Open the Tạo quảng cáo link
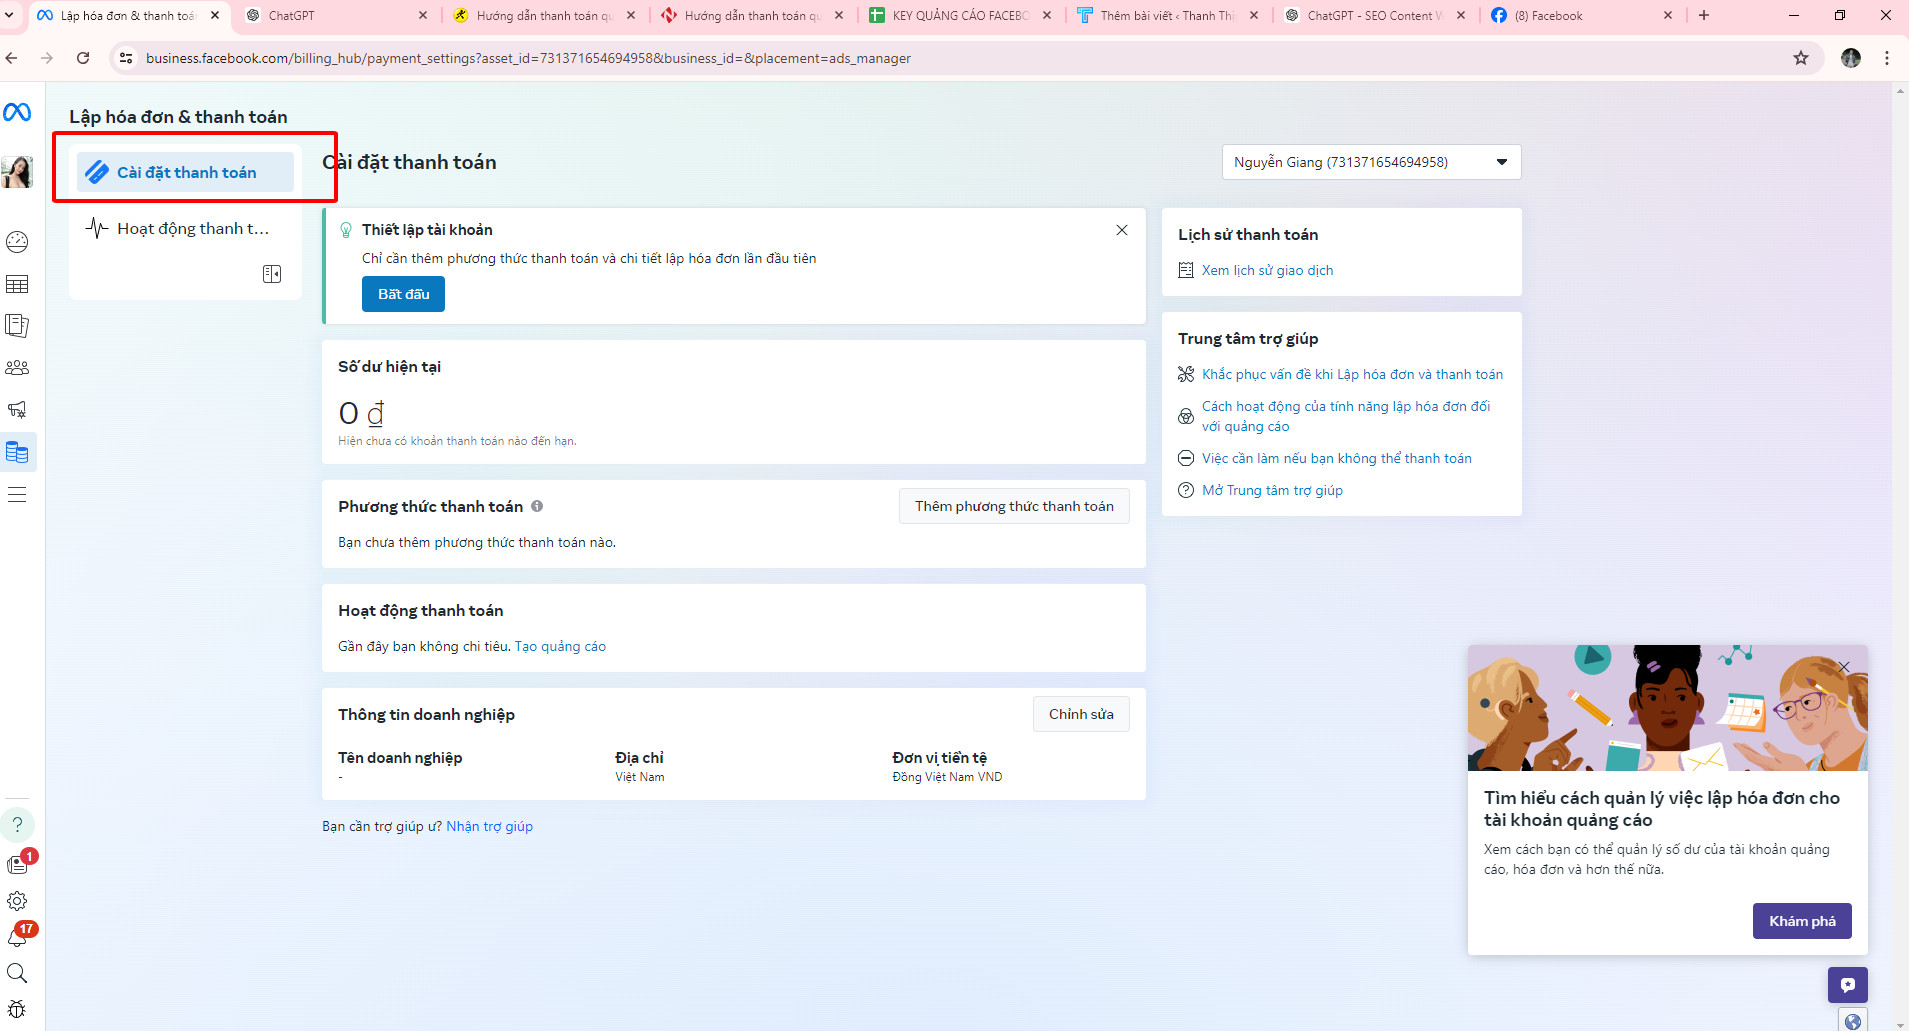The height and width of the screenshot is (1031, 1909). click(560, 646)
